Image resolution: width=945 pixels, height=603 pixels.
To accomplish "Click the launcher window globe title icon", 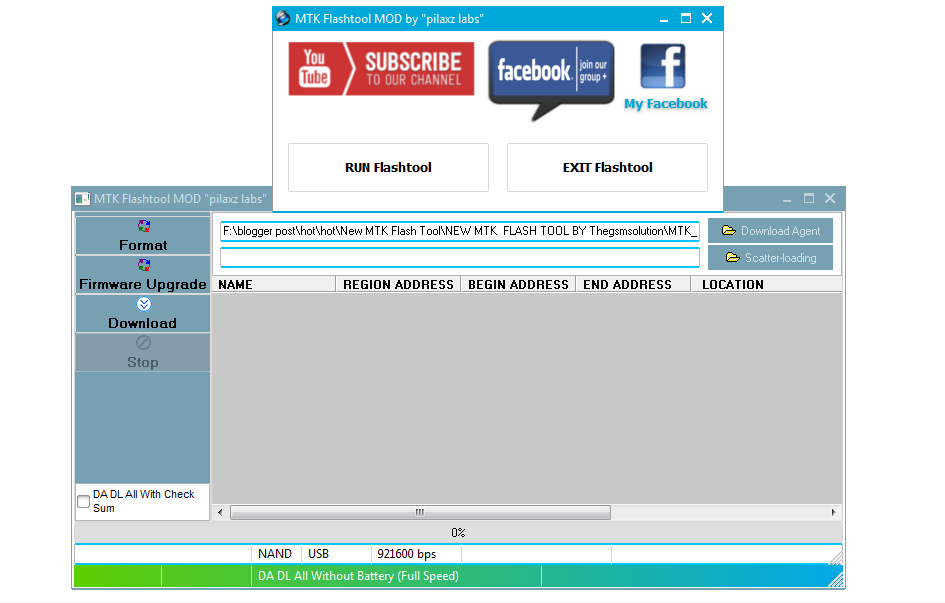I will [x=283, y=18].
